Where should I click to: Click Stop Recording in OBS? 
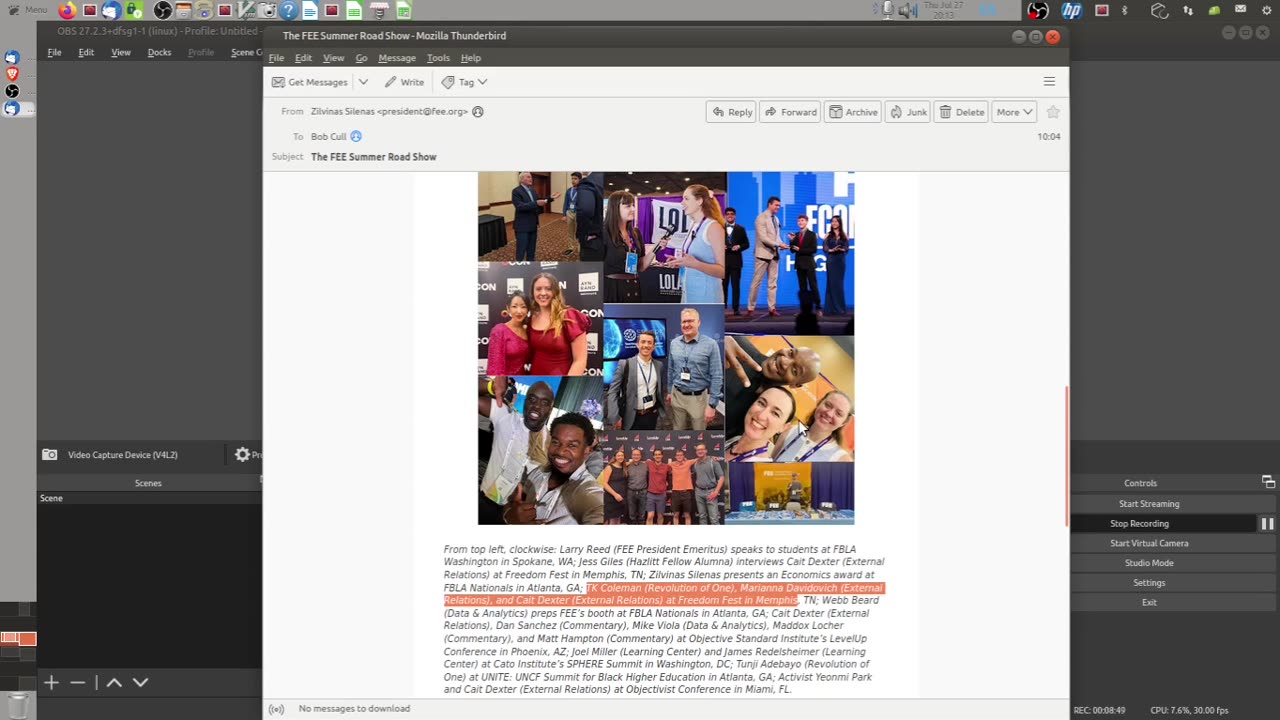pyautogui.click(x=1139, y=524)
